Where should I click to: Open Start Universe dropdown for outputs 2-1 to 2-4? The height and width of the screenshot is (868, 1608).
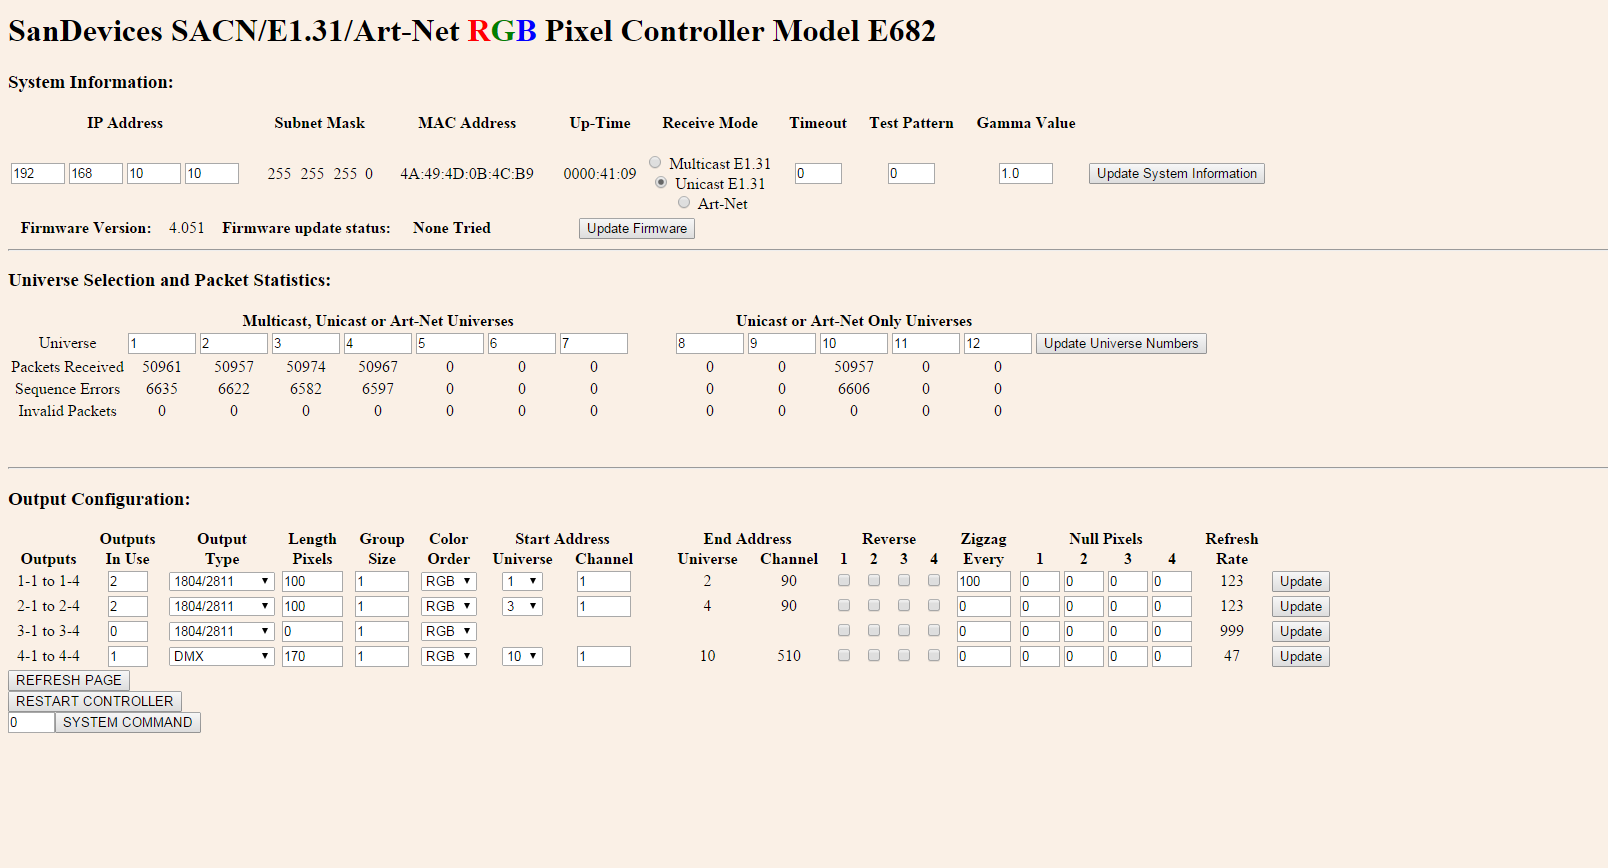pyautogui.click(x=522, y=606)
